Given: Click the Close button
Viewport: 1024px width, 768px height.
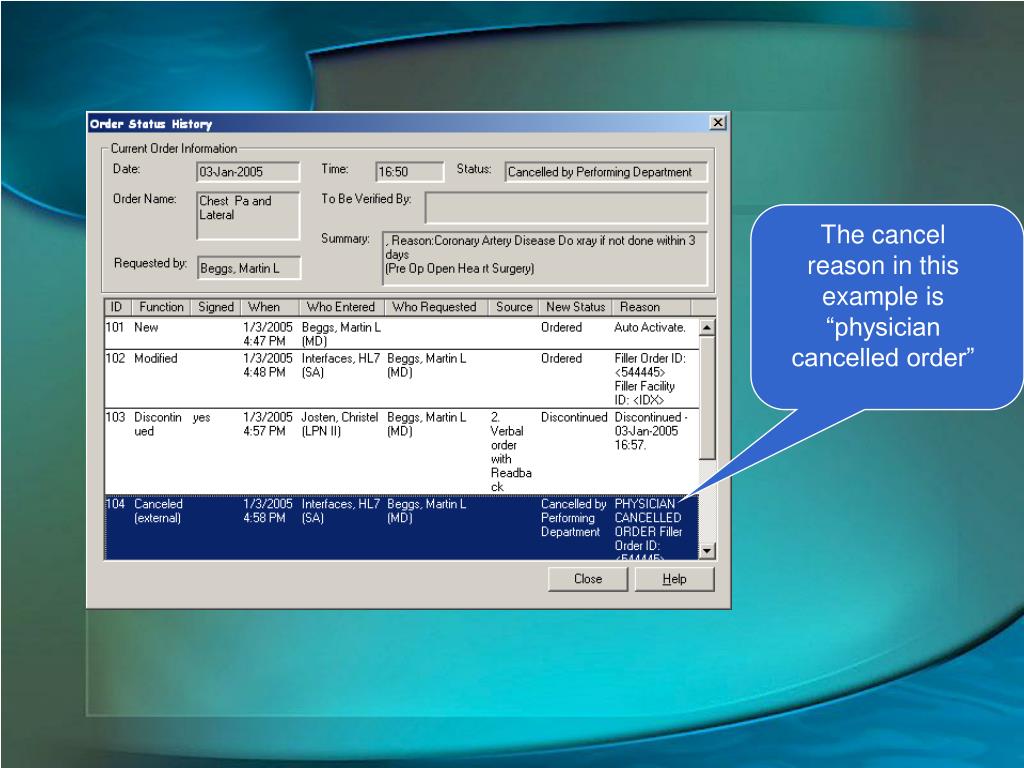Looking at the screenshot, I should click(587, 579).
